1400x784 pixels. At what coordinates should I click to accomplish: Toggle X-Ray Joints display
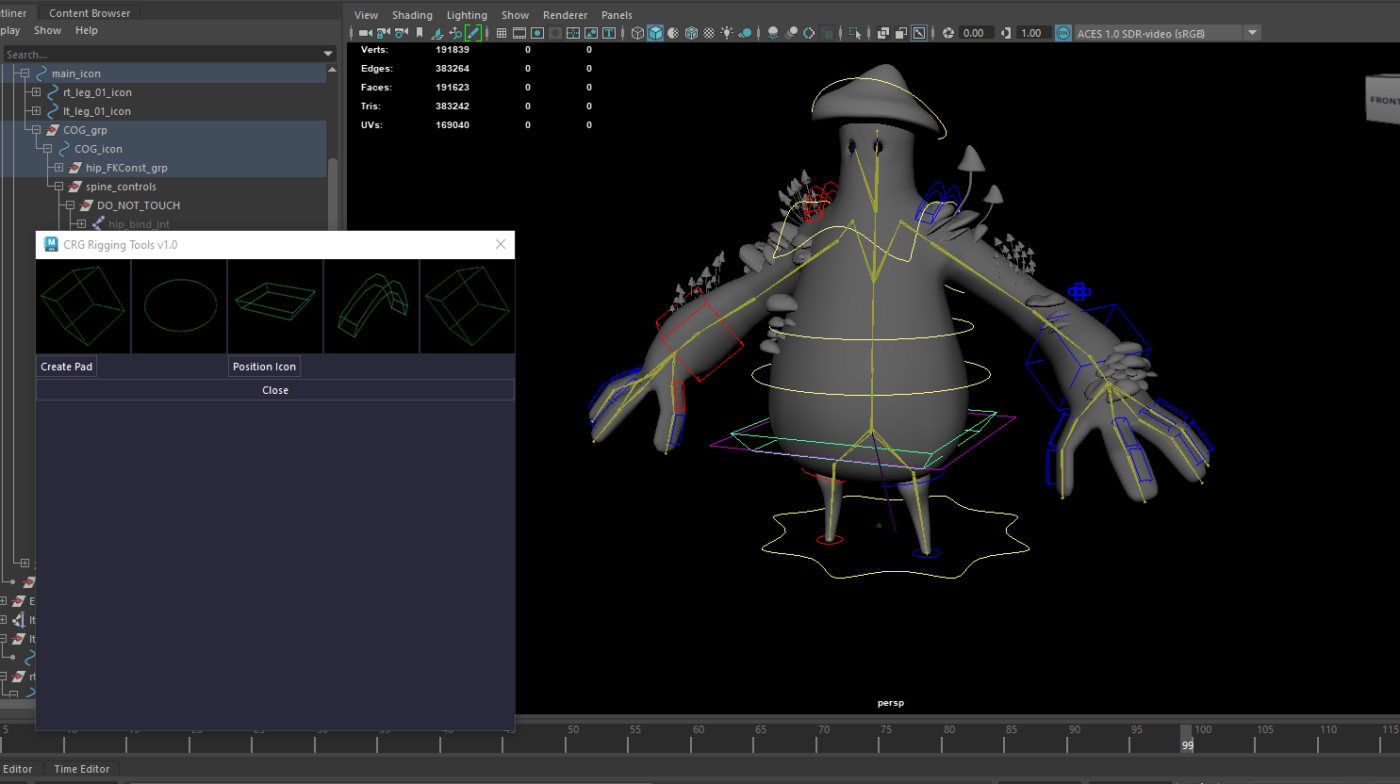(918, 33)
